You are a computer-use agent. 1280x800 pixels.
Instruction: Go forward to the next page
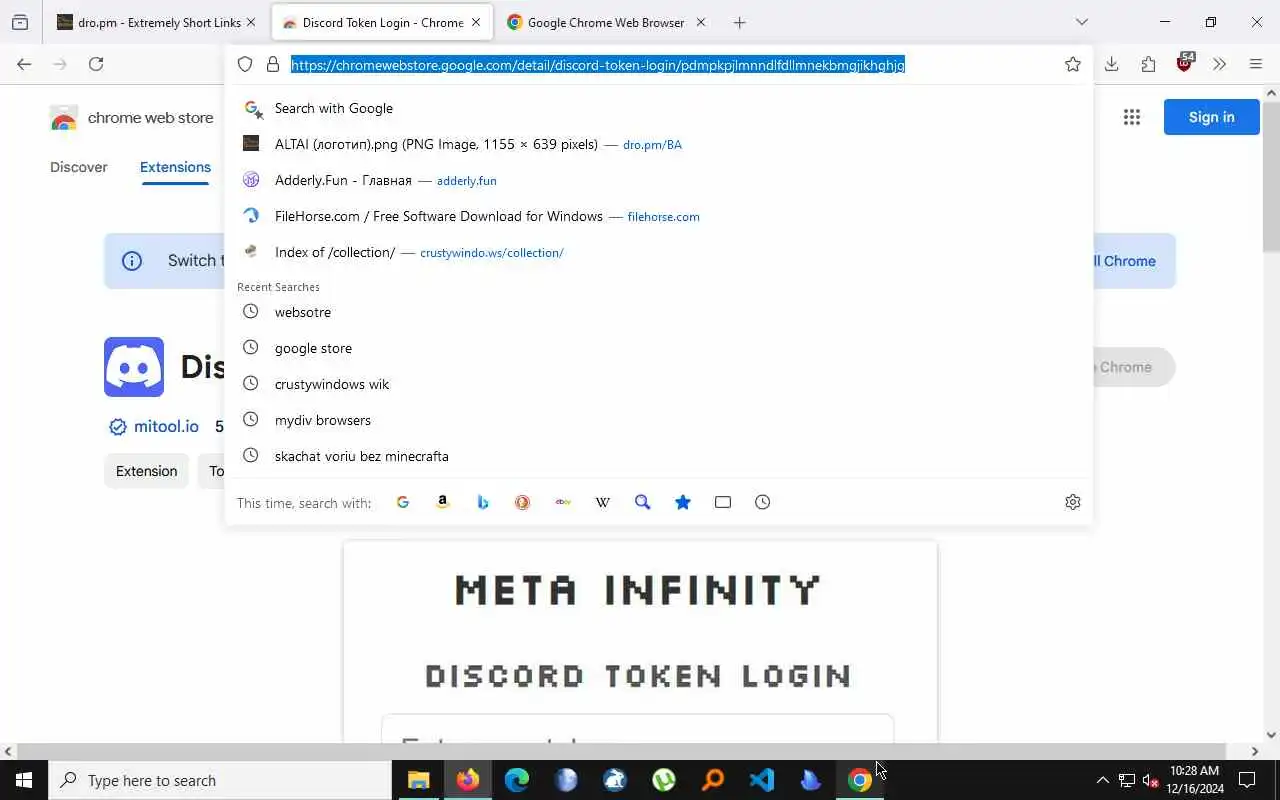[x=60, y=64]
